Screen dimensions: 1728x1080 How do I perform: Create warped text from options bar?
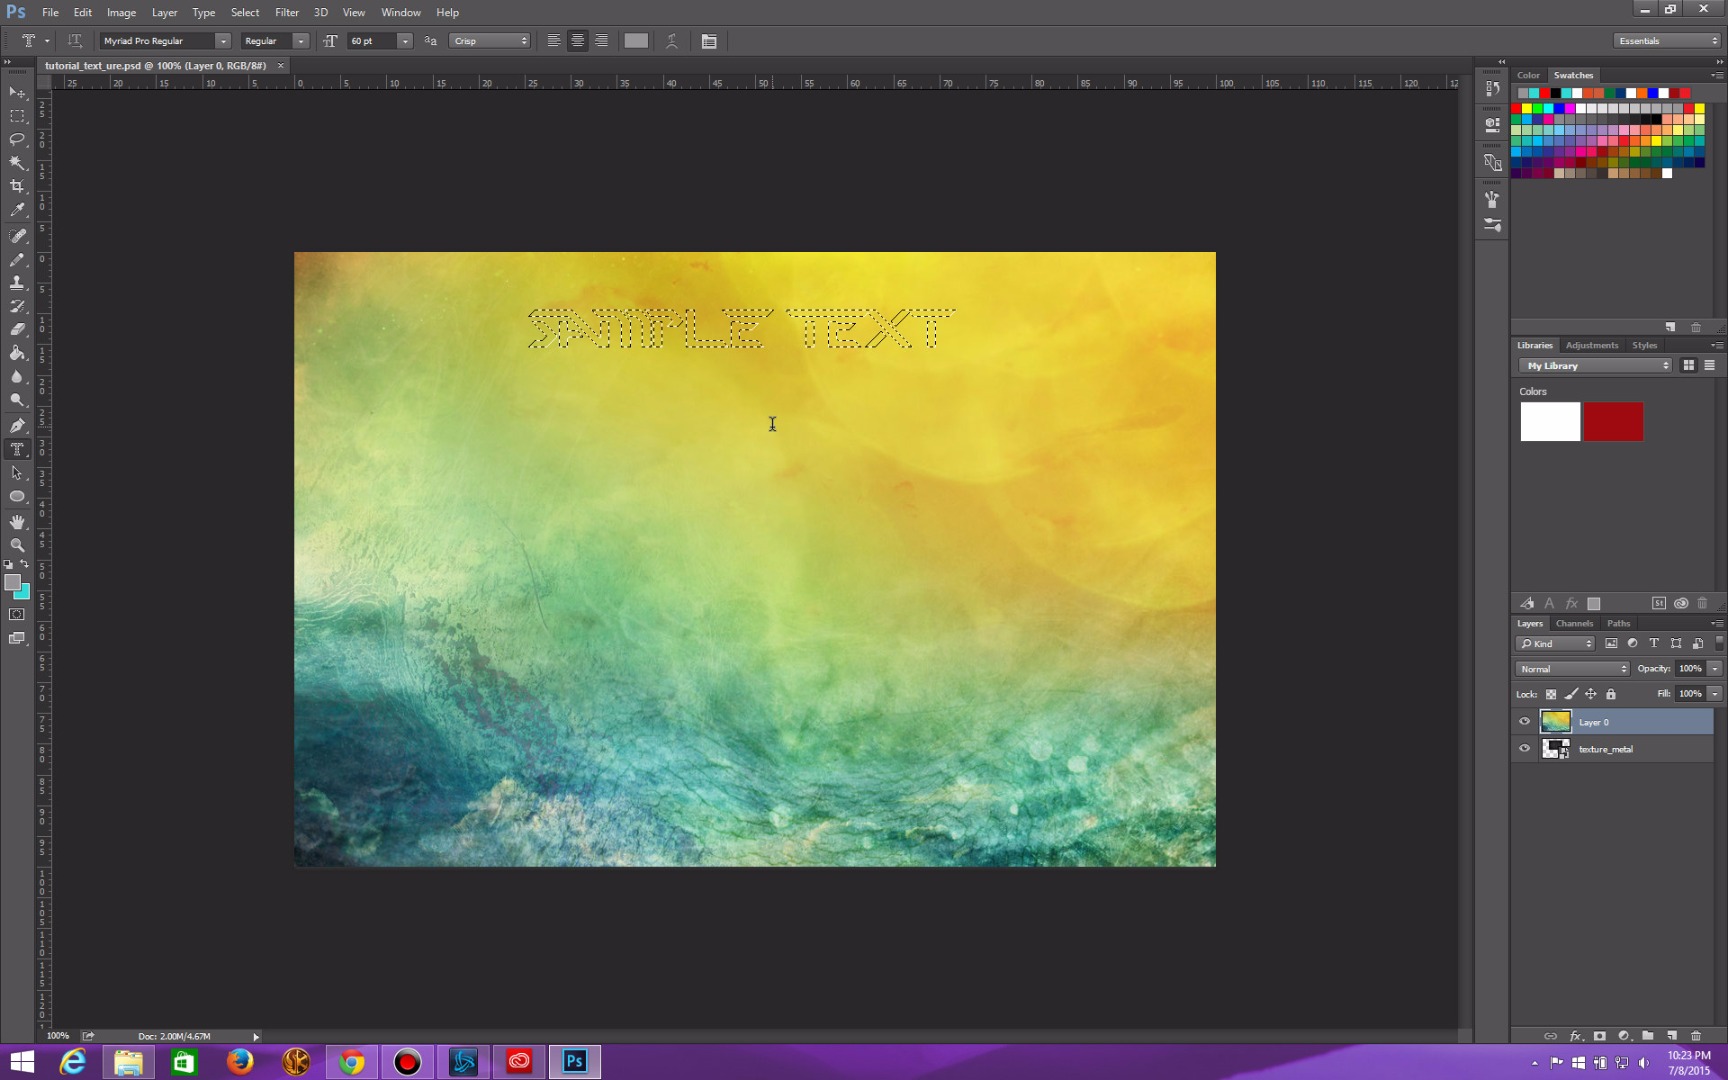tap(672, 41)
